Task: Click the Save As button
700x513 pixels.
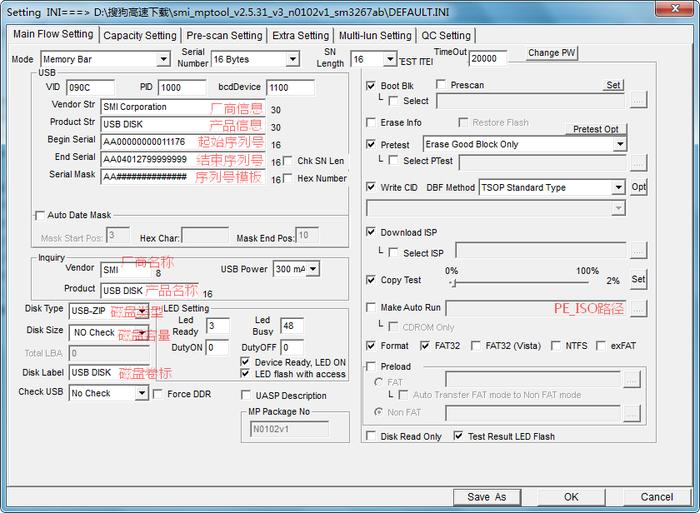Action: 487,497
